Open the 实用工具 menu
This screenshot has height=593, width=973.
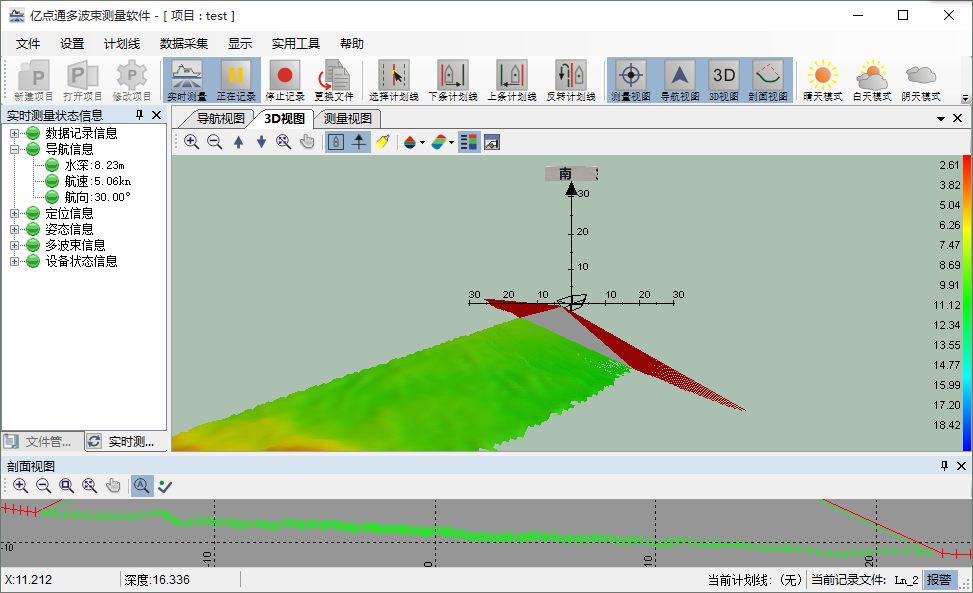[x=296, y=43]
